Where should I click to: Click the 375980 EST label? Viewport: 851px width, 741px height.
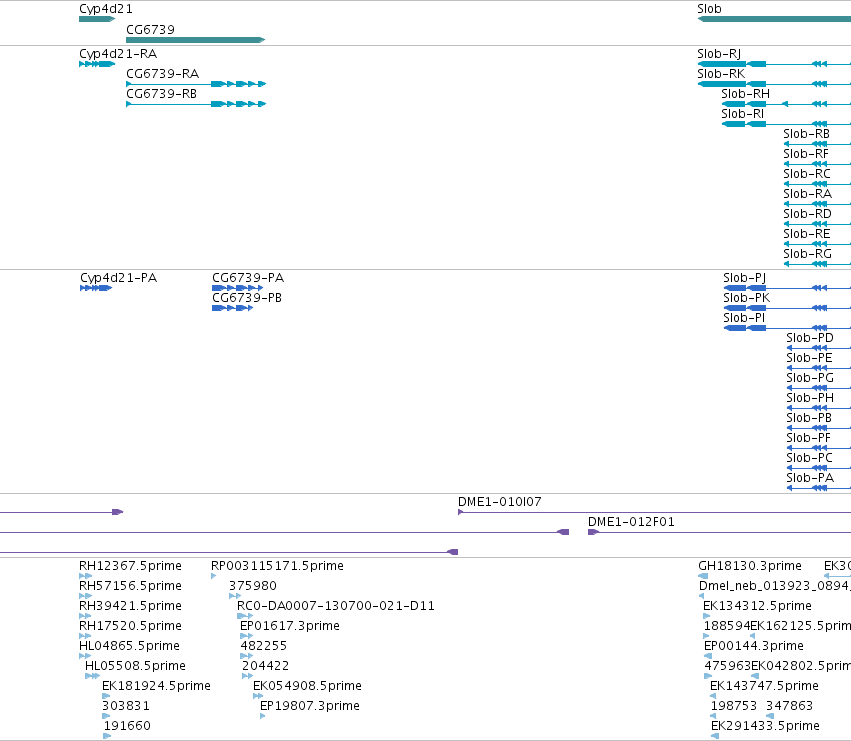pyautogui.click(x=253, y=586)
